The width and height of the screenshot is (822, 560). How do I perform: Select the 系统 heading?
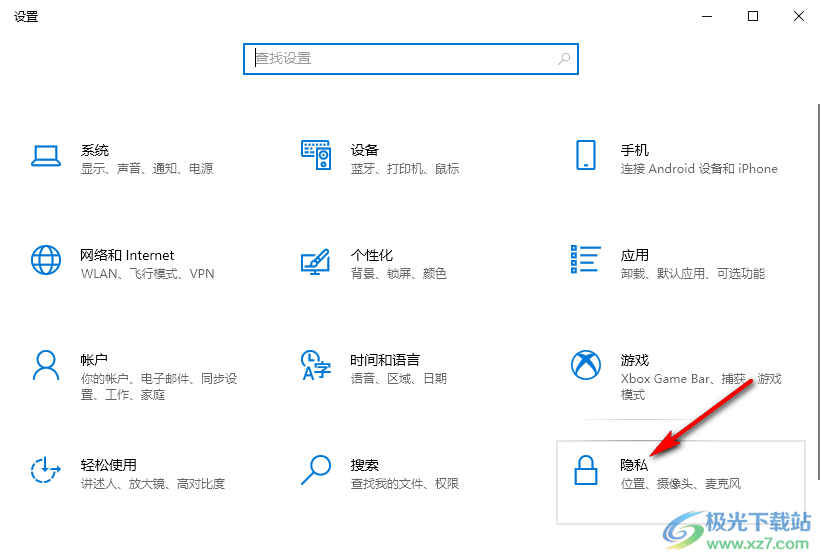(x=95, y=150)
